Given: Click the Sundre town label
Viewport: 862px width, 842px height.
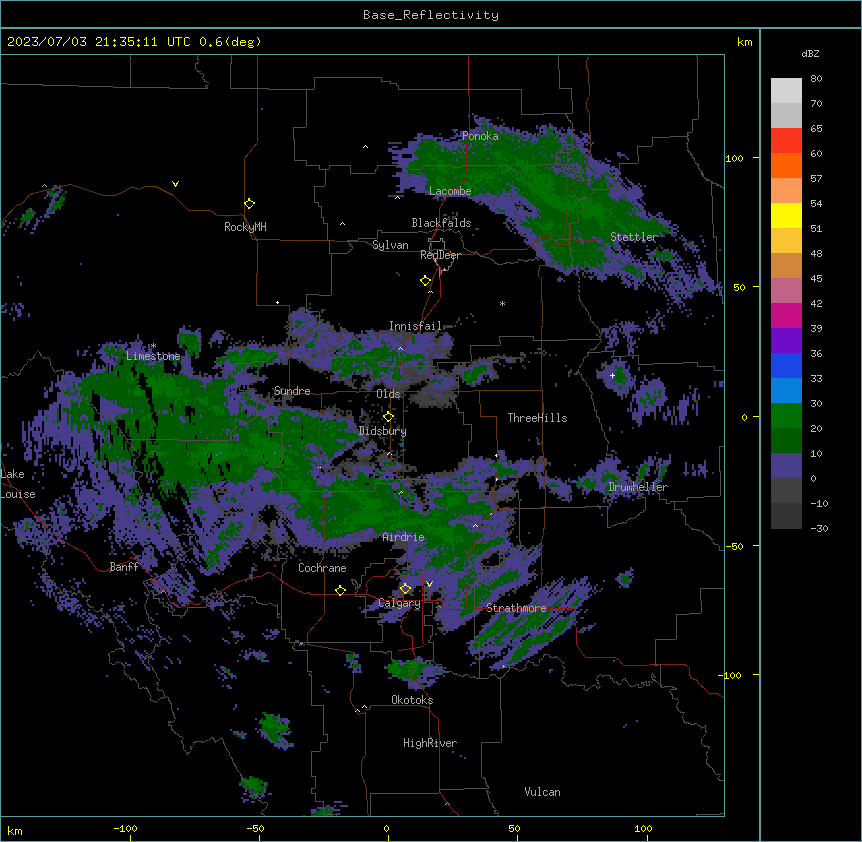Looking at the screenshot, I should pos(292,391).
